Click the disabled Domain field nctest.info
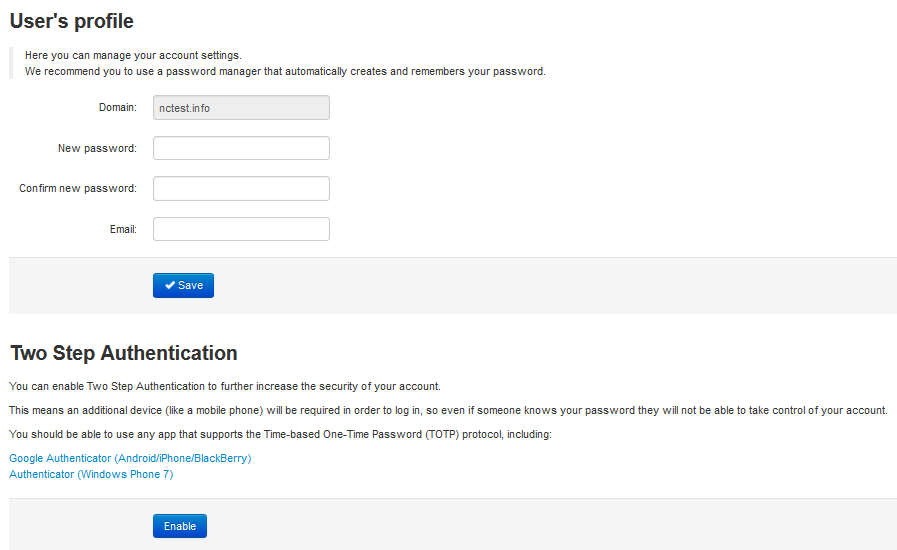897x550 pixels. (241, 108)
